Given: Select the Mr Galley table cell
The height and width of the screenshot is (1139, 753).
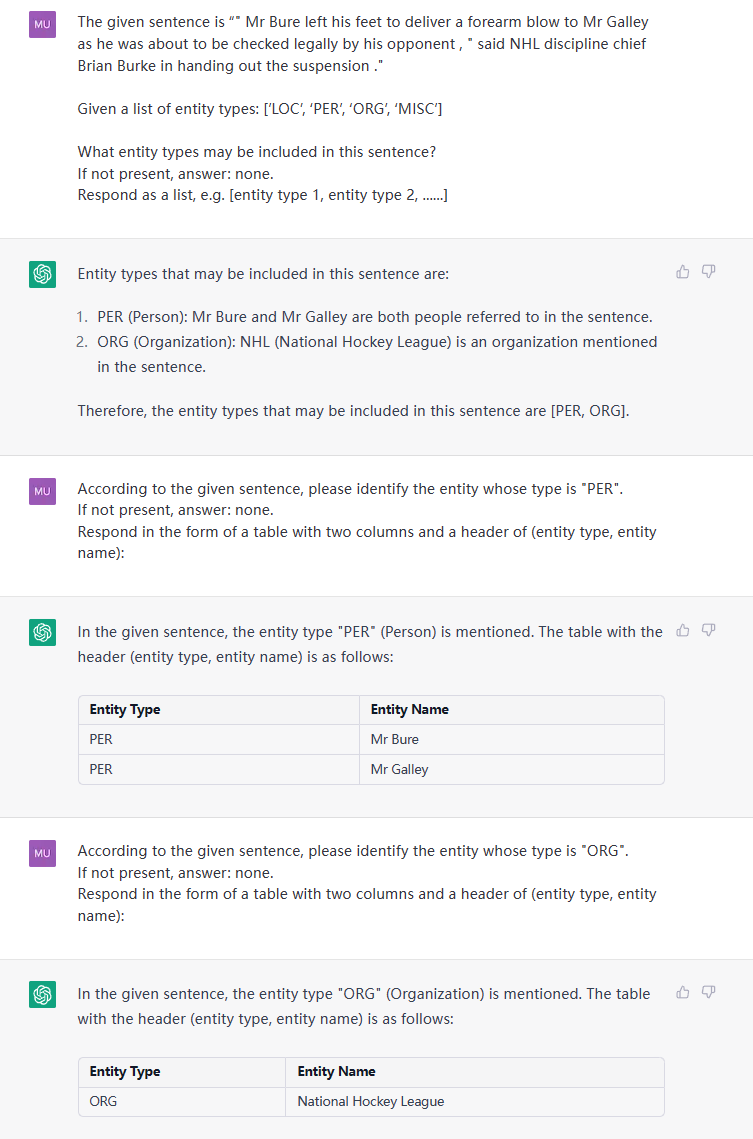Looking at the screenshot, I should tap(512, 769).
